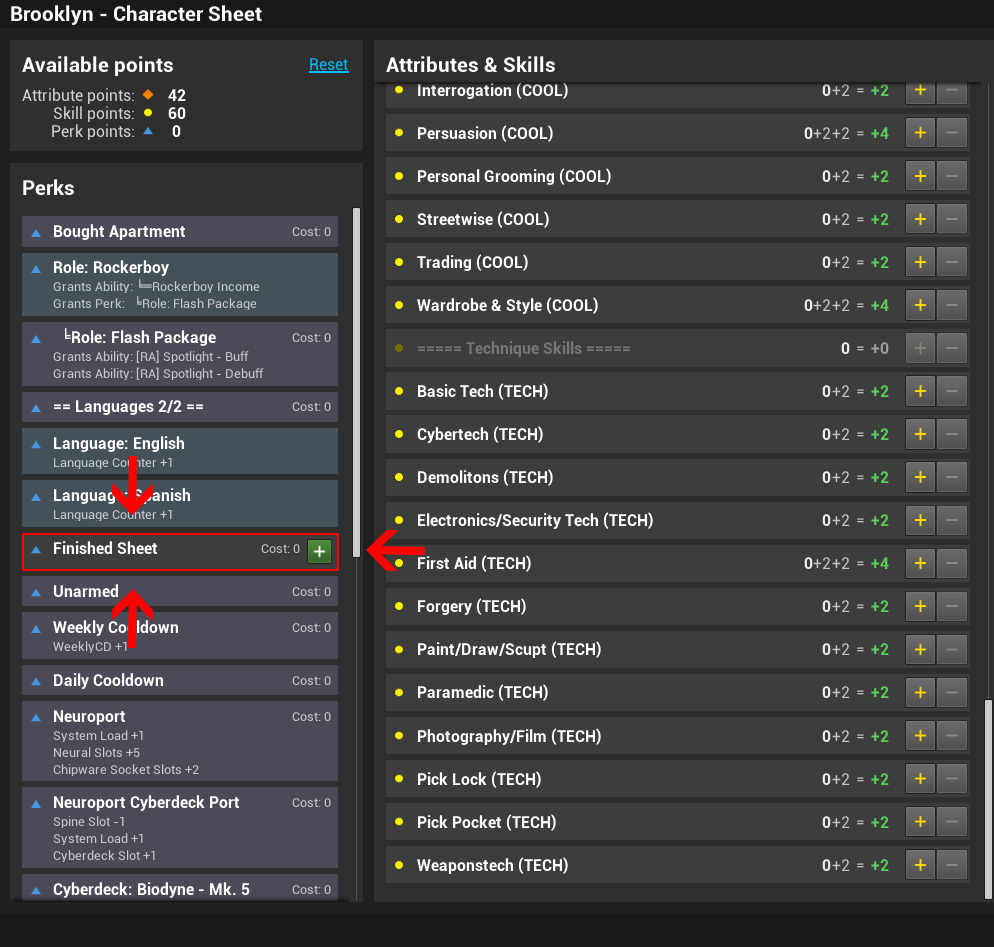Increase Weaponstech (TECH) skill
994x947 pixels.
(x=920, y=865)
